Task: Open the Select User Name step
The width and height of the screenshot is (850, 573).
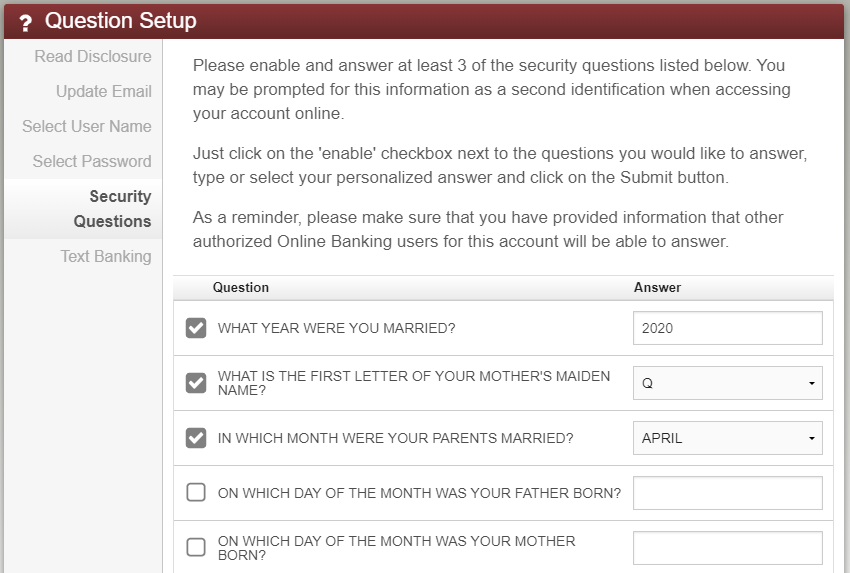Action: (87, 127)
